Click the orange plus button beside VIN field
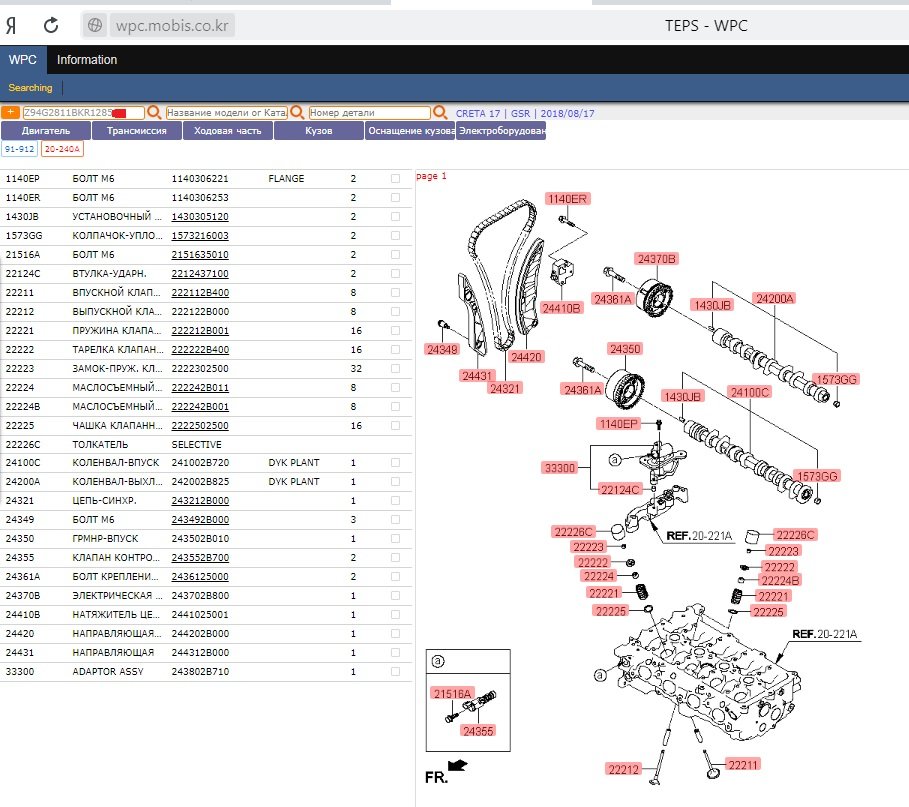 (x=10, y=112)
